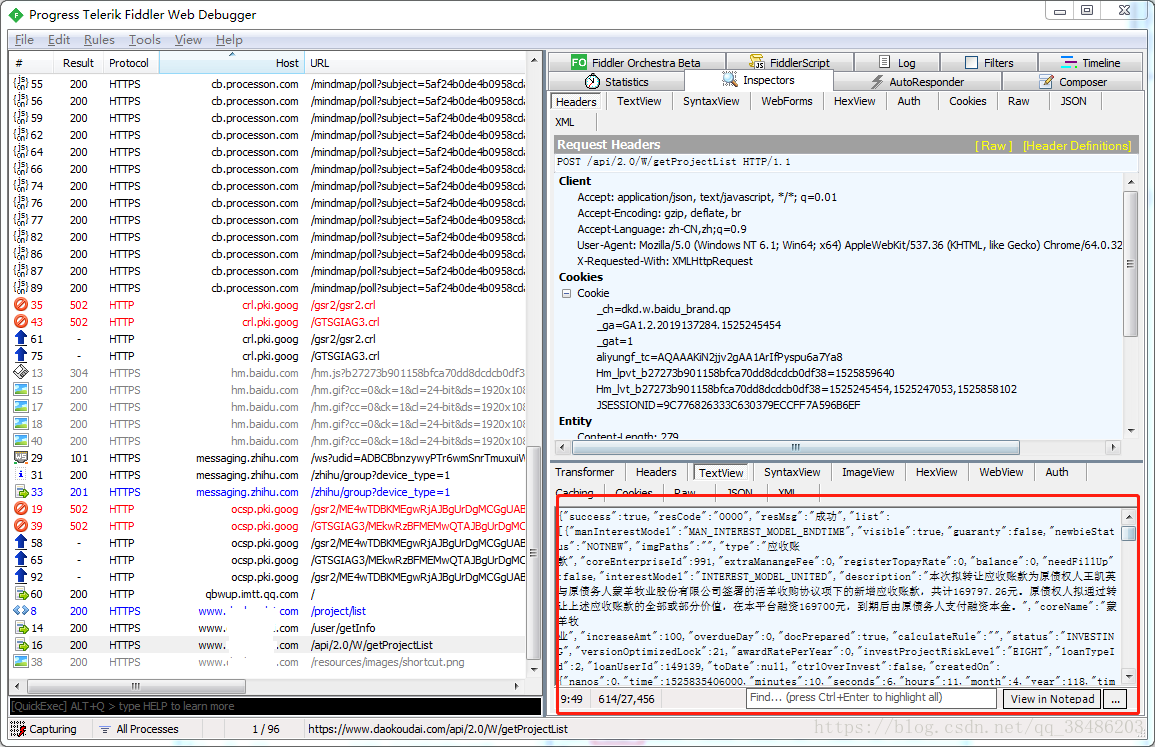
Task: Select the response WebView tab
Action: coord(1001,472)
